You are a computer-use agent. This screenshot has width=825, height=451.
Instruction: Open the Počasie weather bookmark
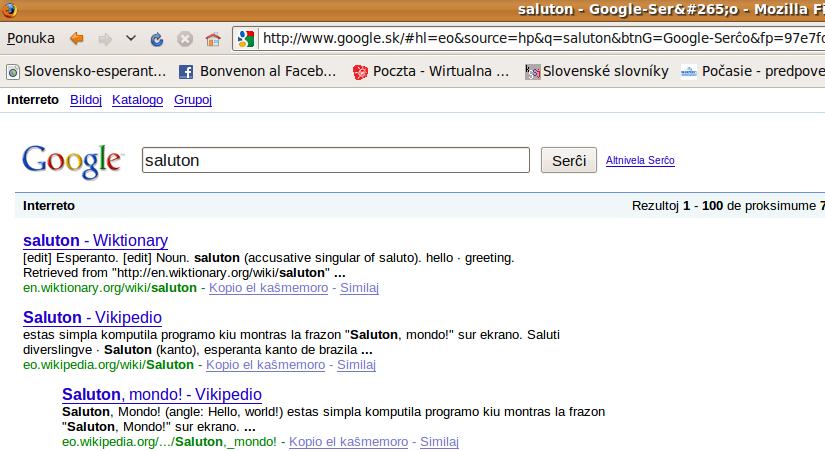tap(753, 71)
